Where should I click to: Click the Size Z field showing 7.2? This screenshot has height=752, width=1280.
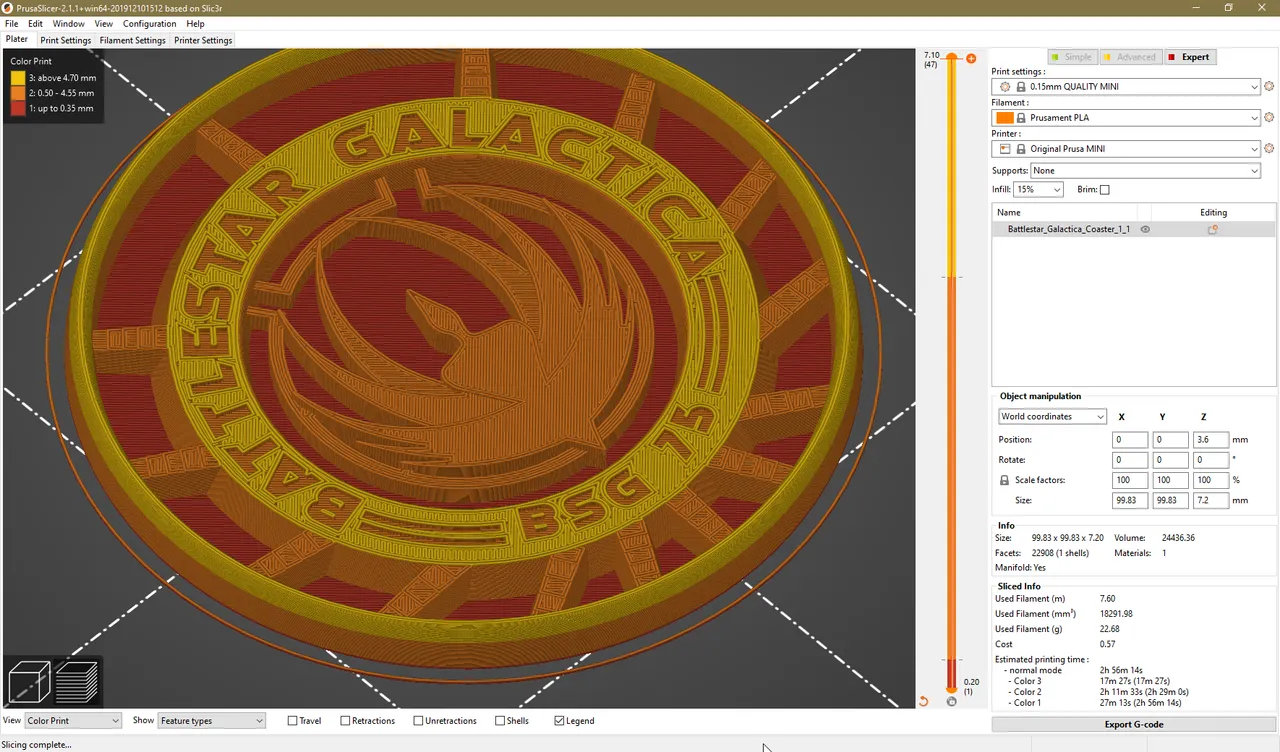click(1211, 500)
